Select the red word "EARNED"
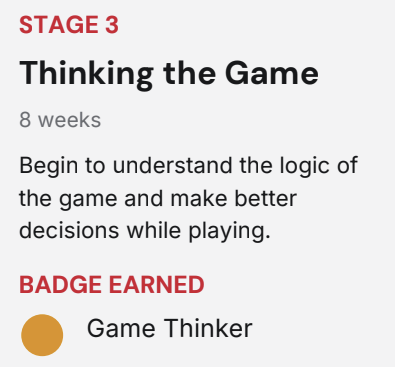Screen dimensions: 395x367 tap(157, 285)
